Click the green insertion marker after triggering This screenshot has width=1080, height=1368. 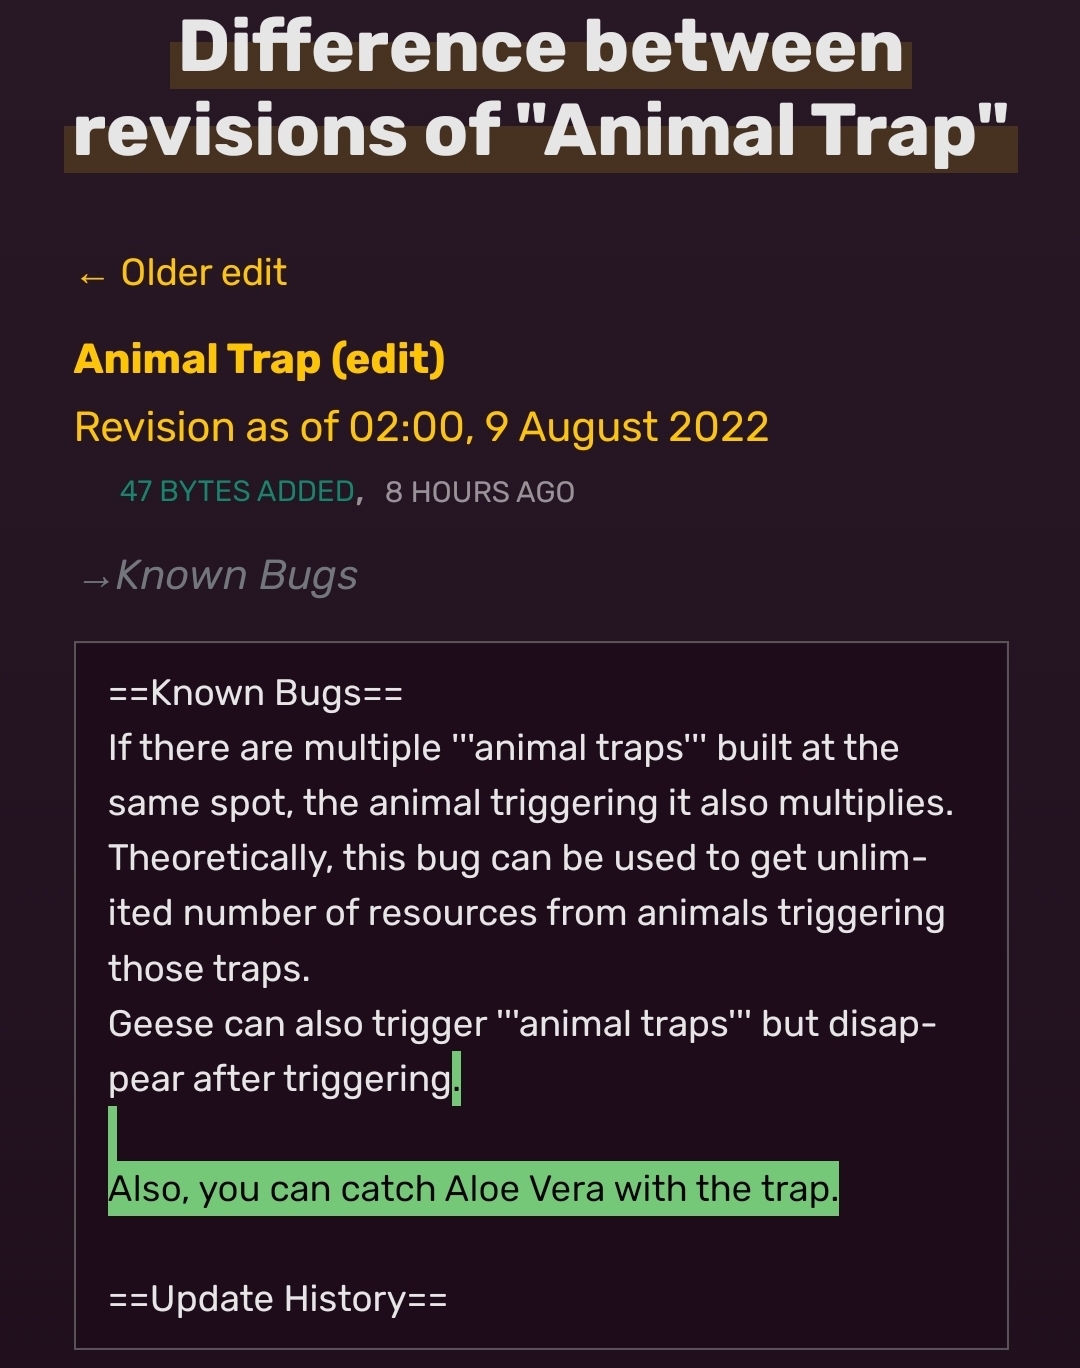pos(456,1077)
